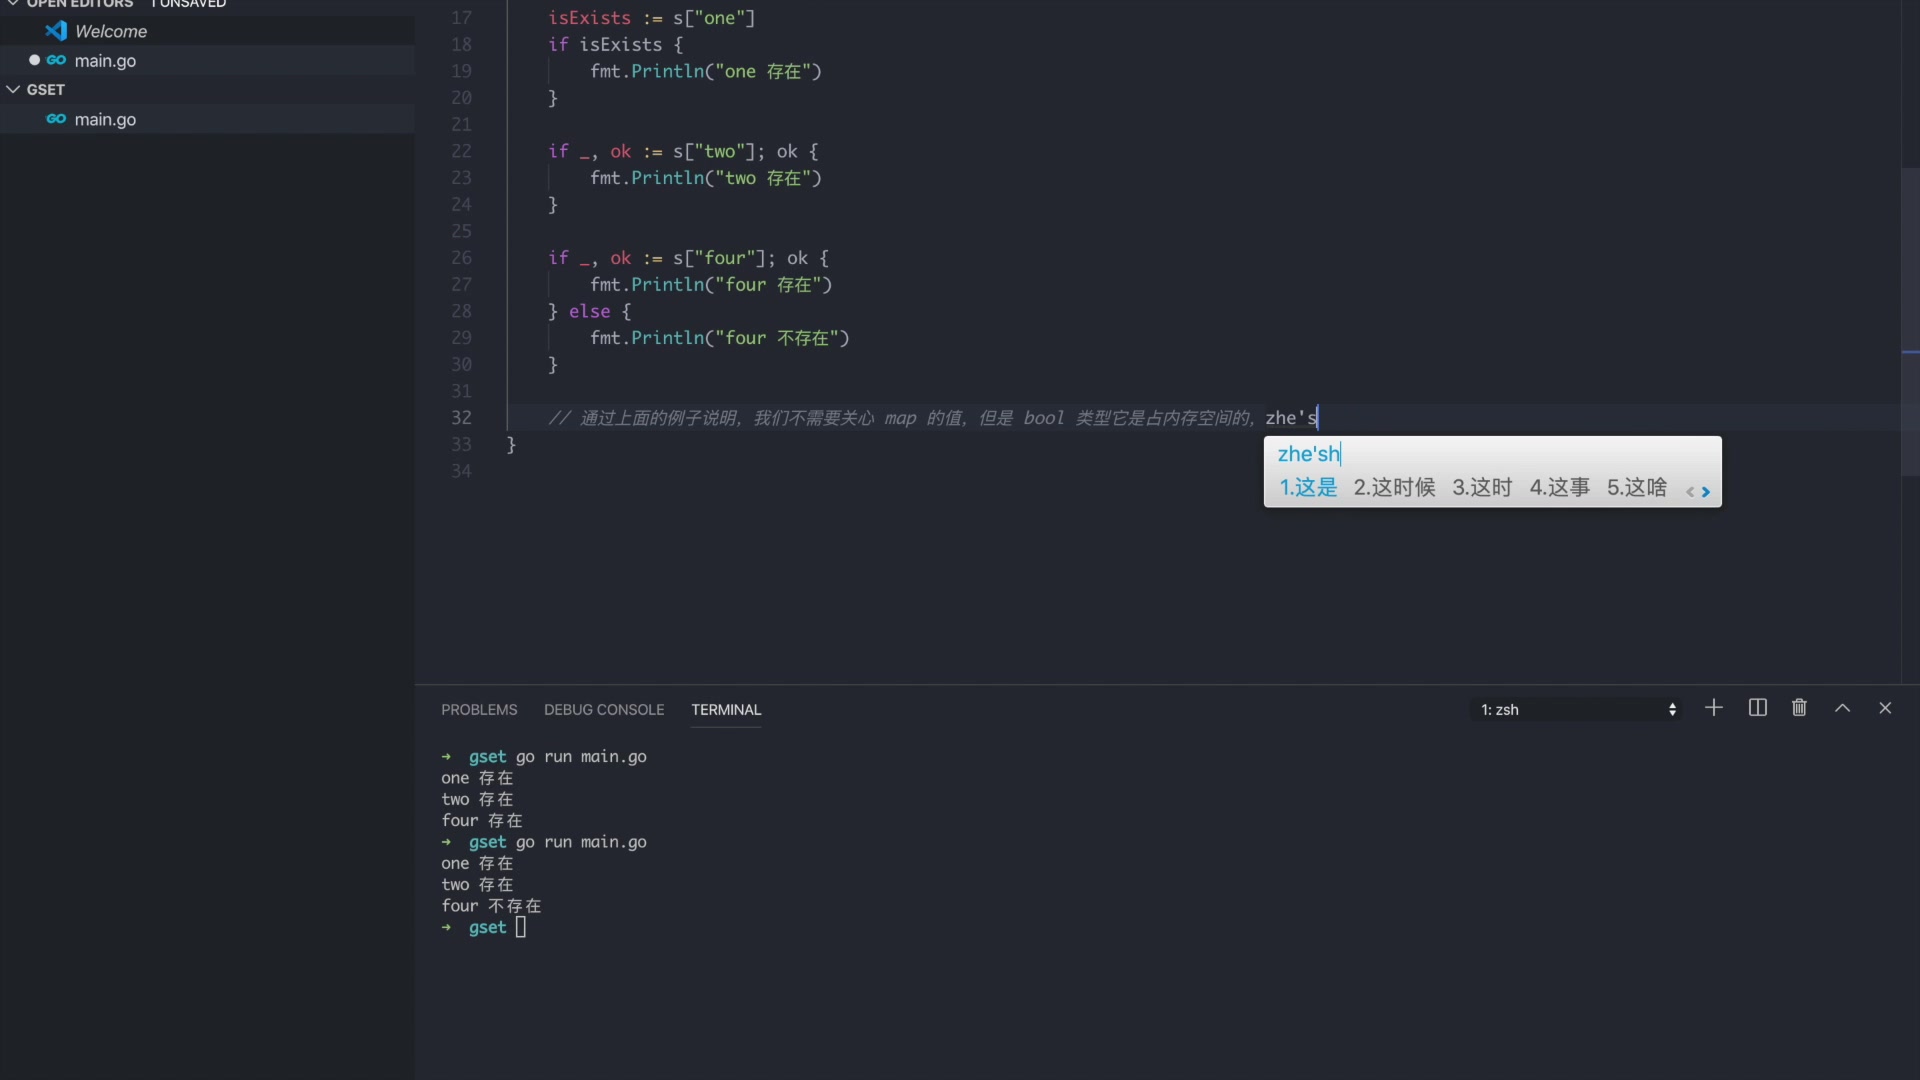
Task: Click the VS Code icon next to Welcome
Action: (x=57, y=31)
